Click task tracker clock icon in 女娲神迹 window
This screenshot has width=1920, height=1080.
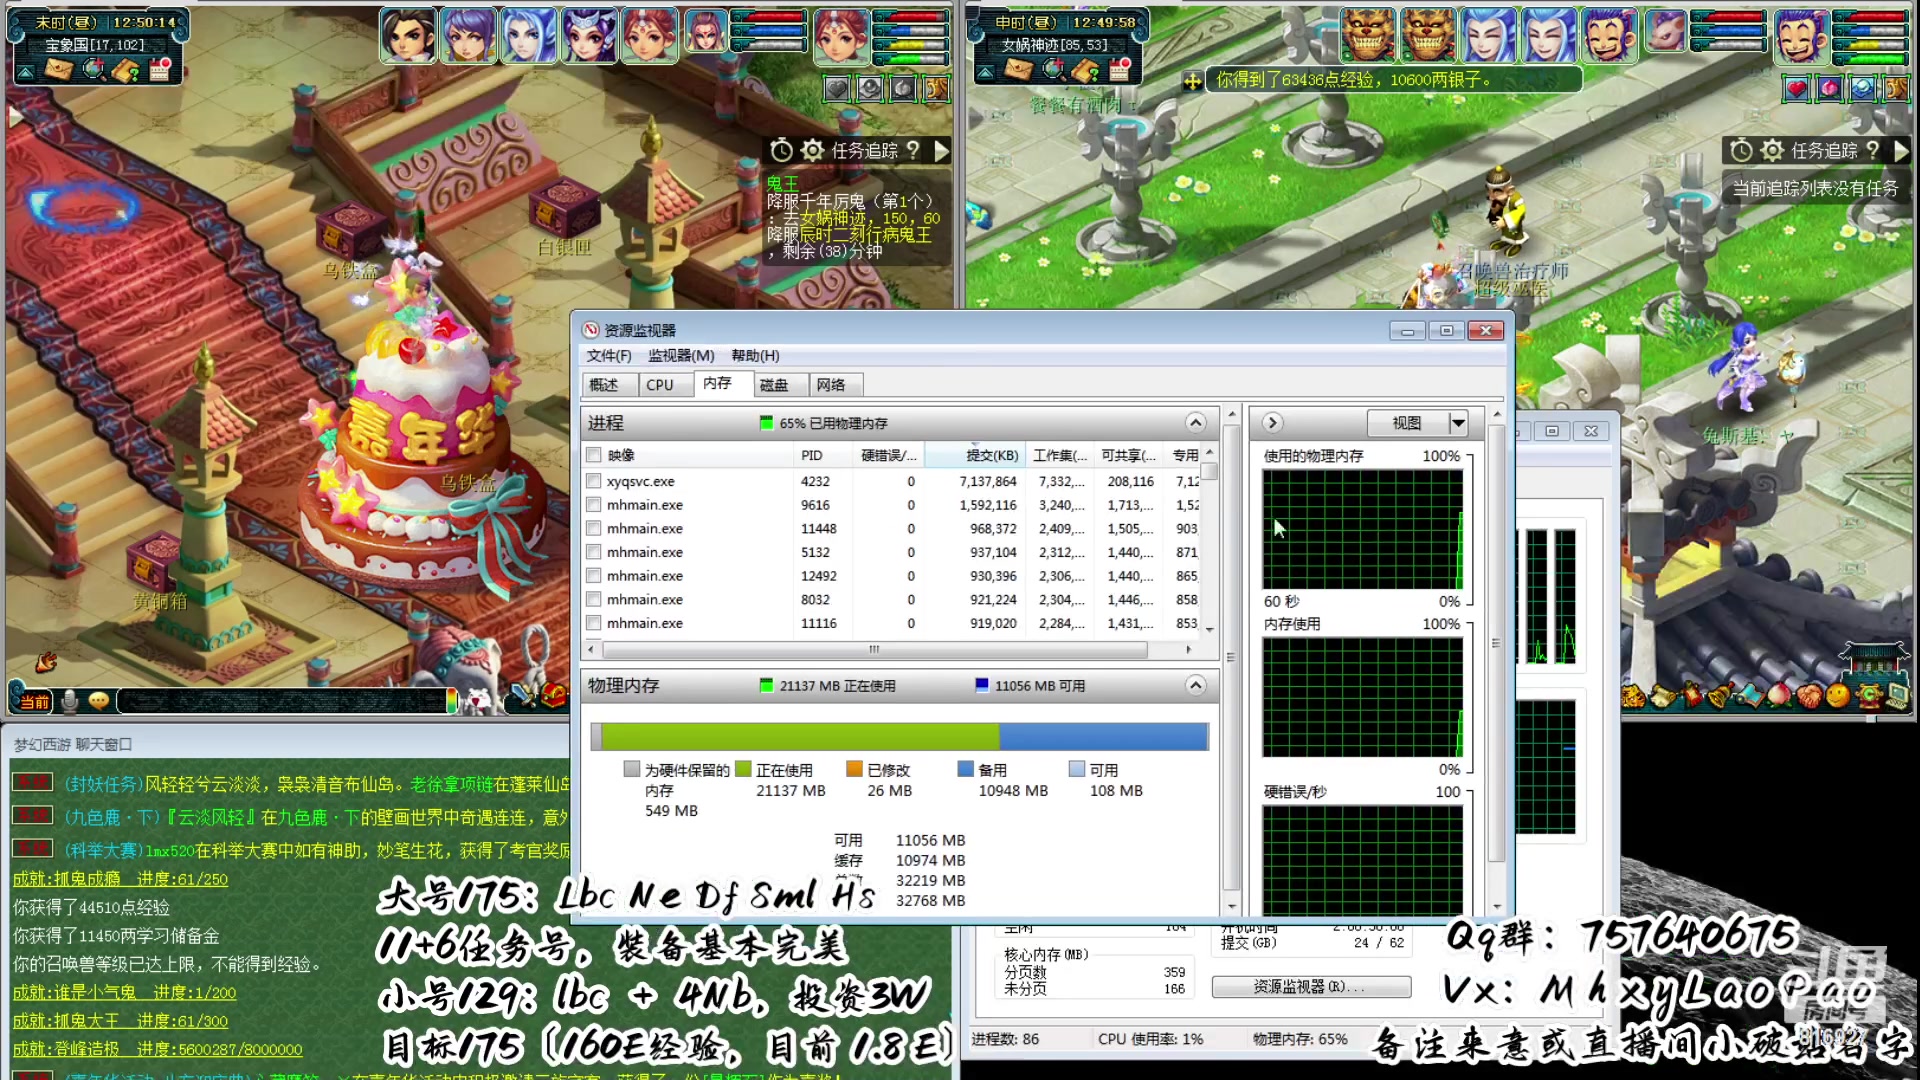[1741, 151]
